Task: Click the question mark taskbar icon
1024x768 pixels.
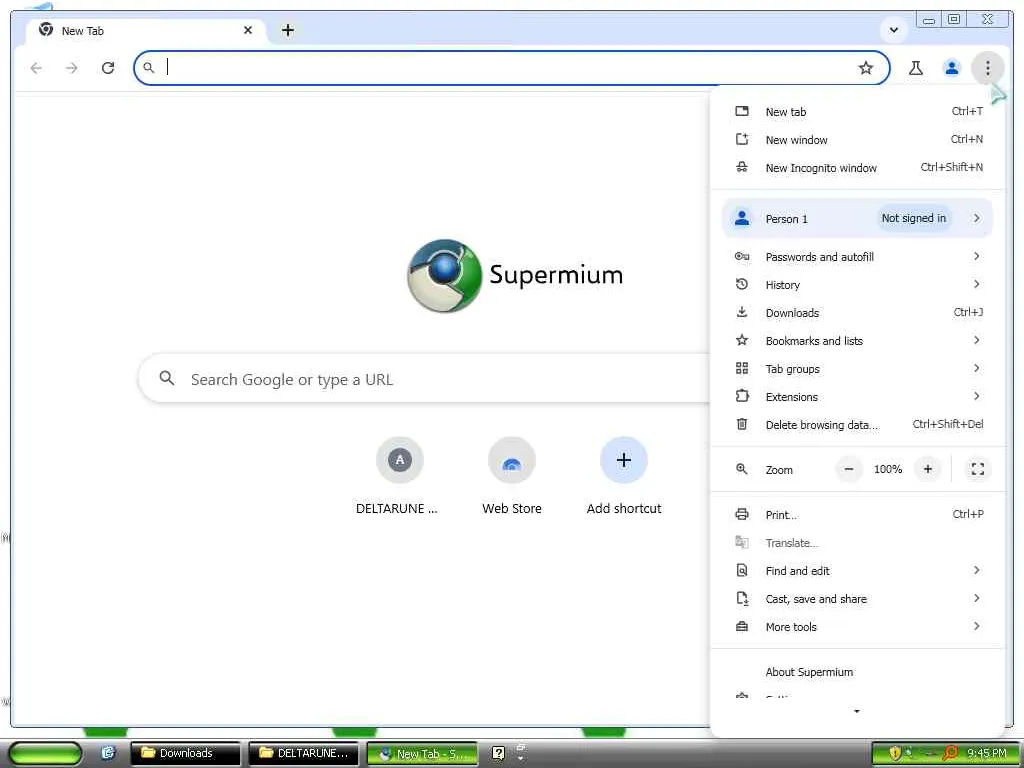Action: [498, 754]
